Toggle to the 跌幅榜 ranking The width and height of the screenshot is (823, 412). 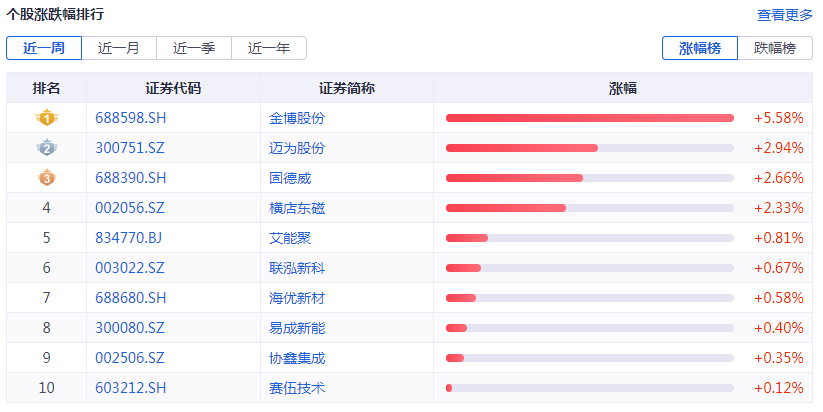point(775,48)
